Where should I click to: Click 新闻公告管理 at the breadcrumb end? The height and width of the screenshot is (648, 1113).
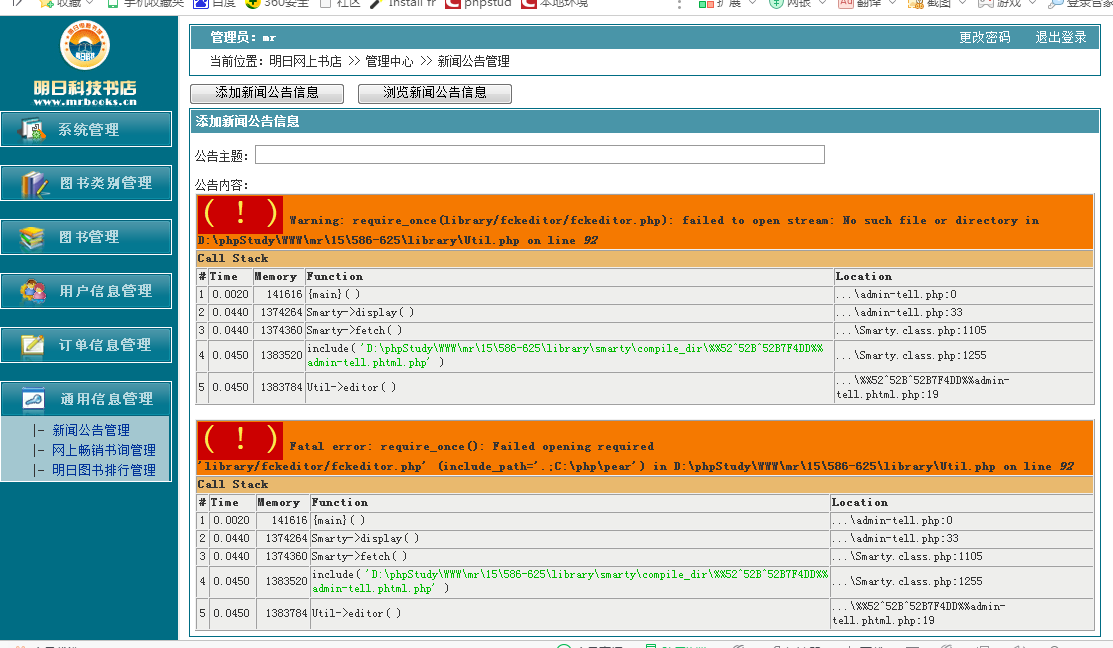473,62
